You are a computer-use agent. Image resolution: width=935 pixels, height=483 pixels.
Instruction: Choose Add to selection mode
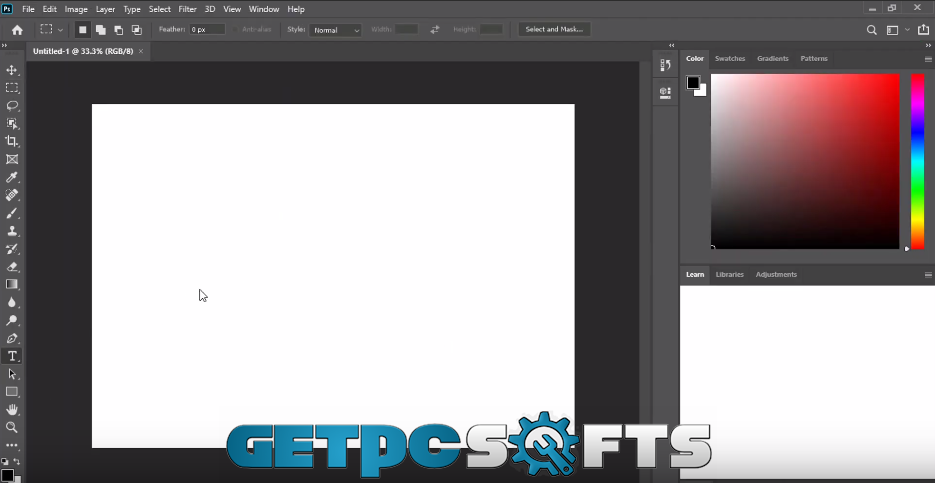(x=100, y=30)
